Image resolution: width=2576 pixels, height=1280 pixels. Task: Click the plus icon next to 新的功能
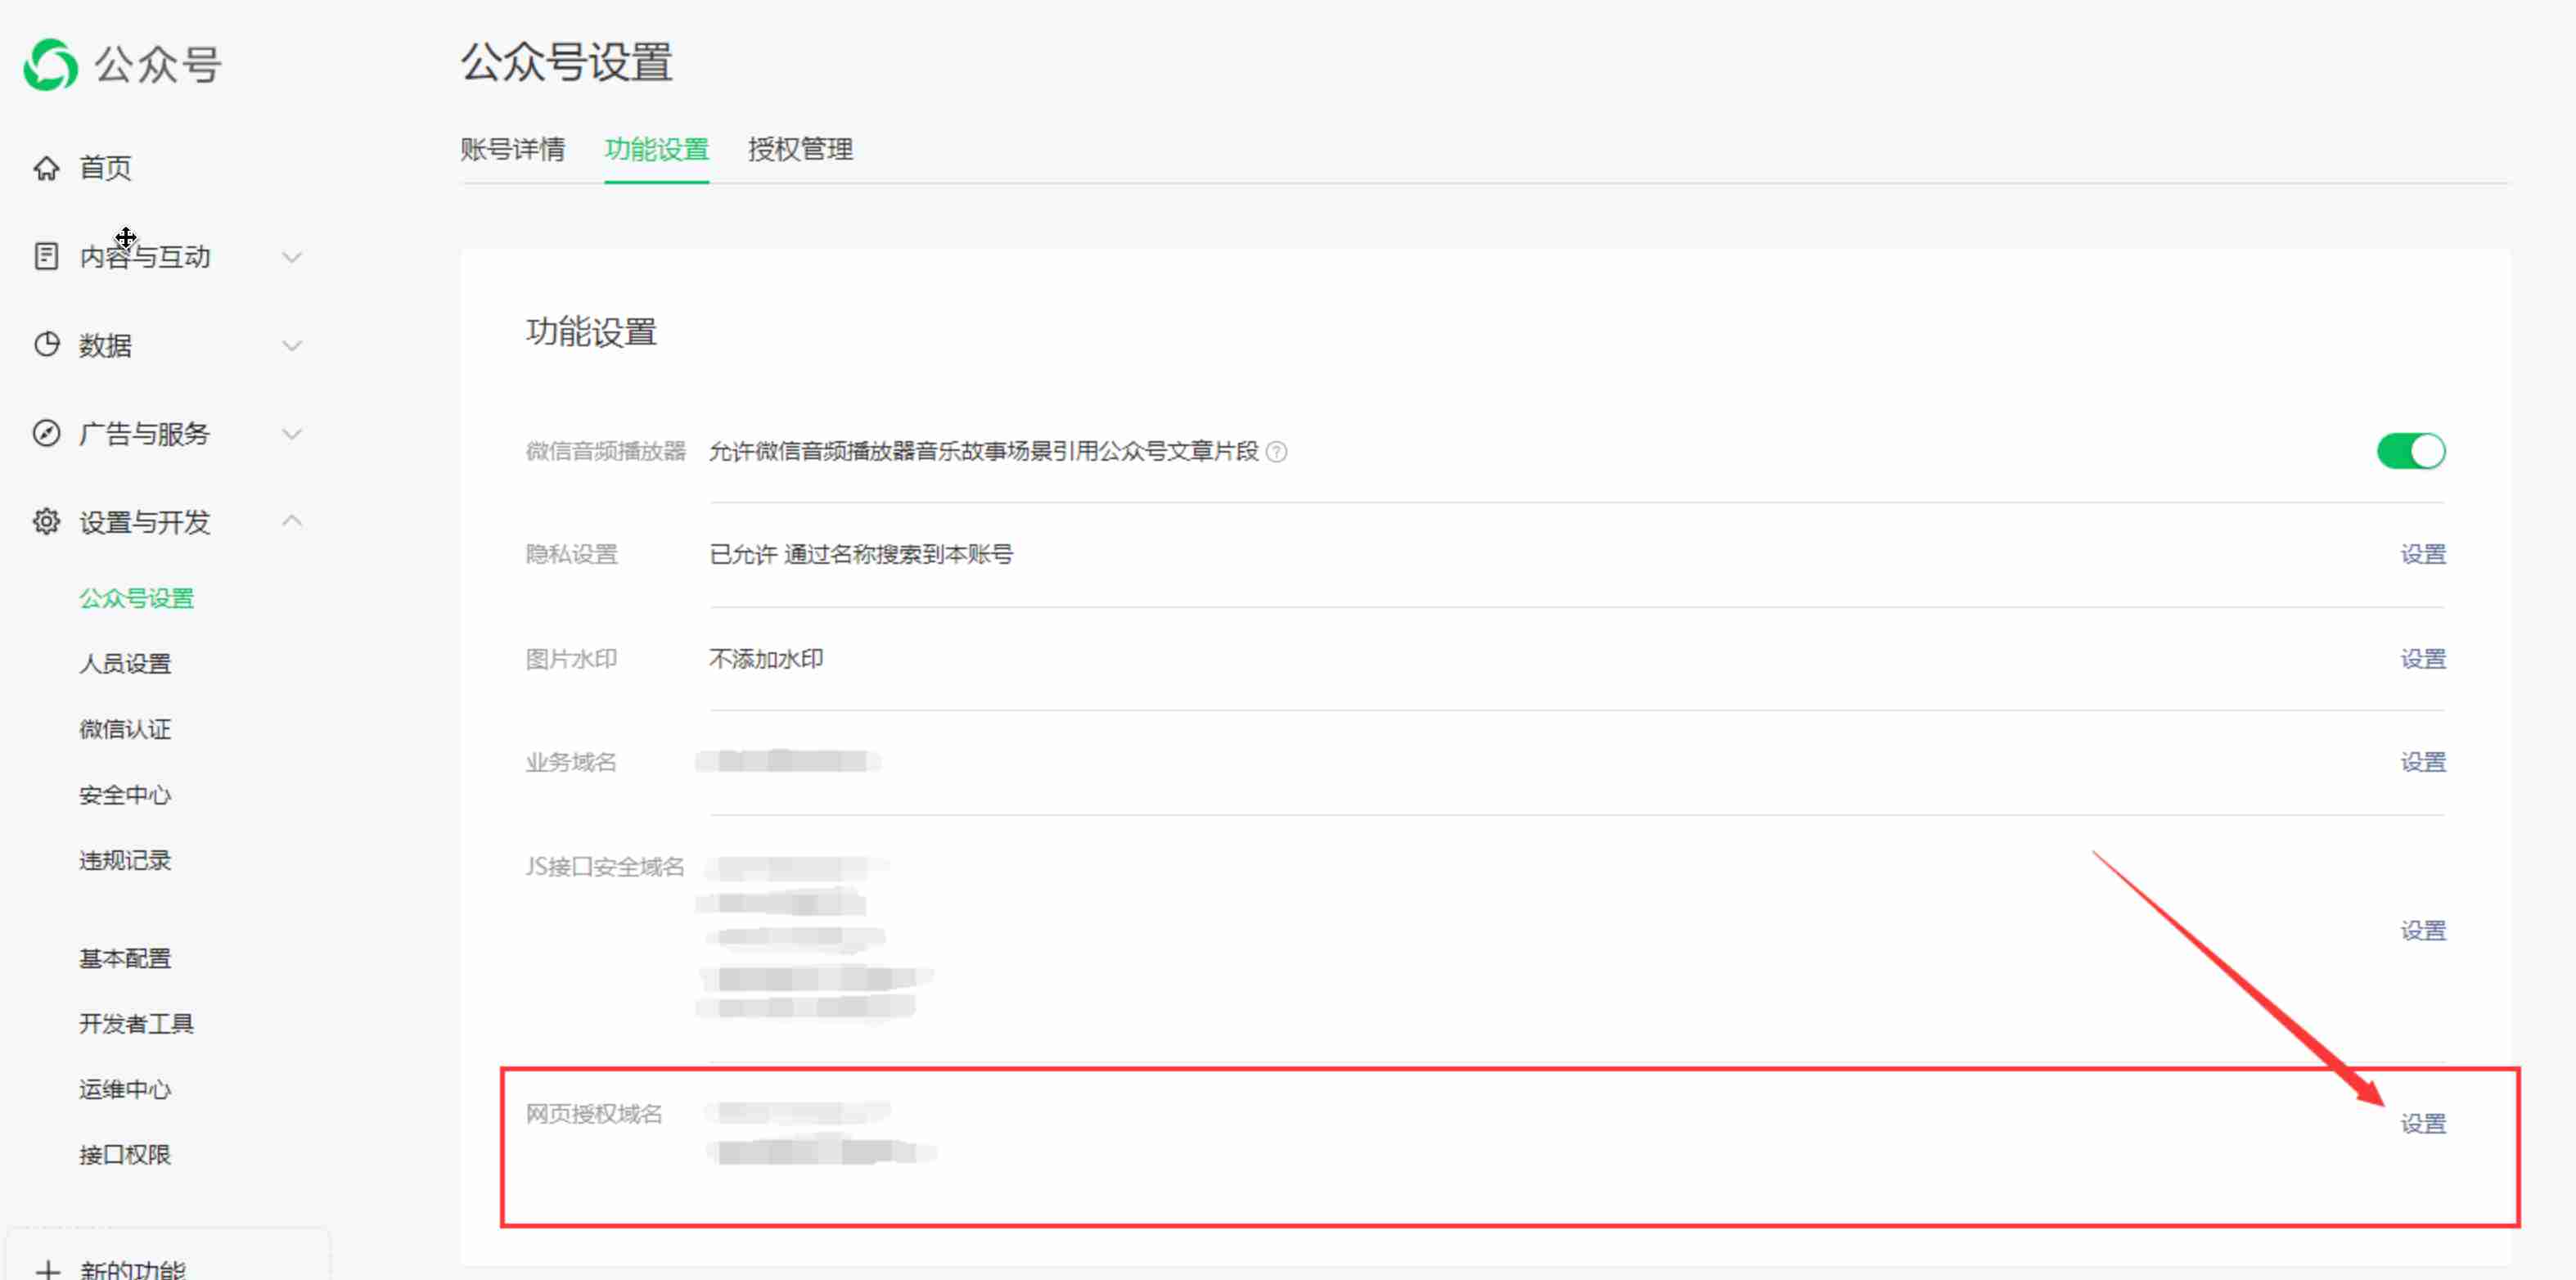tap(47, 1270)
